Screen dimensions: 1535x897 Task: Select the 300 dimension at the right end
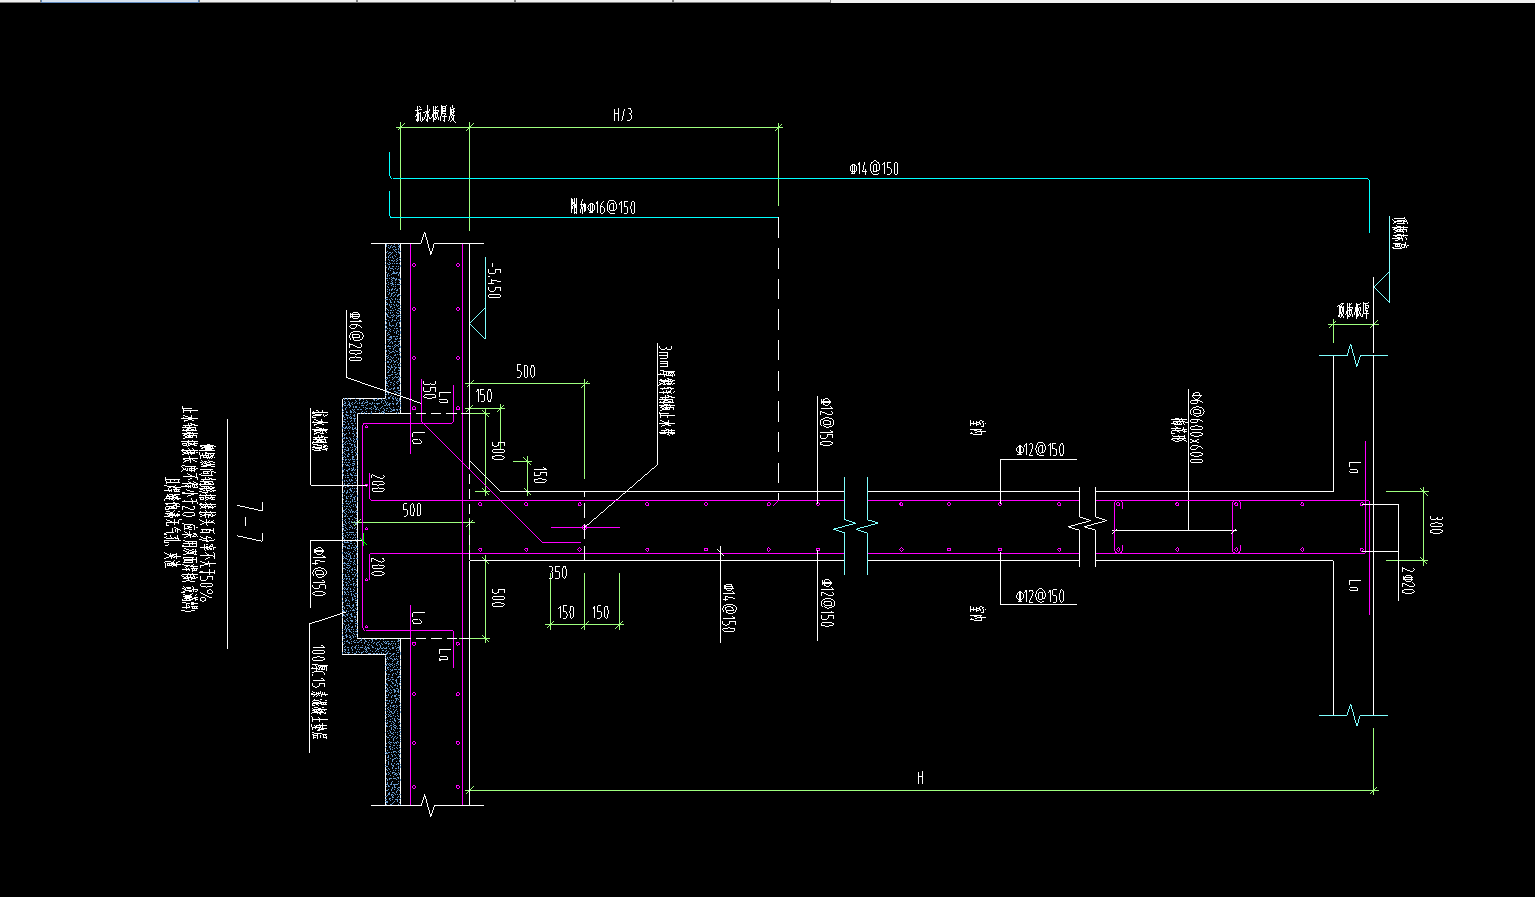(1436, 524)
